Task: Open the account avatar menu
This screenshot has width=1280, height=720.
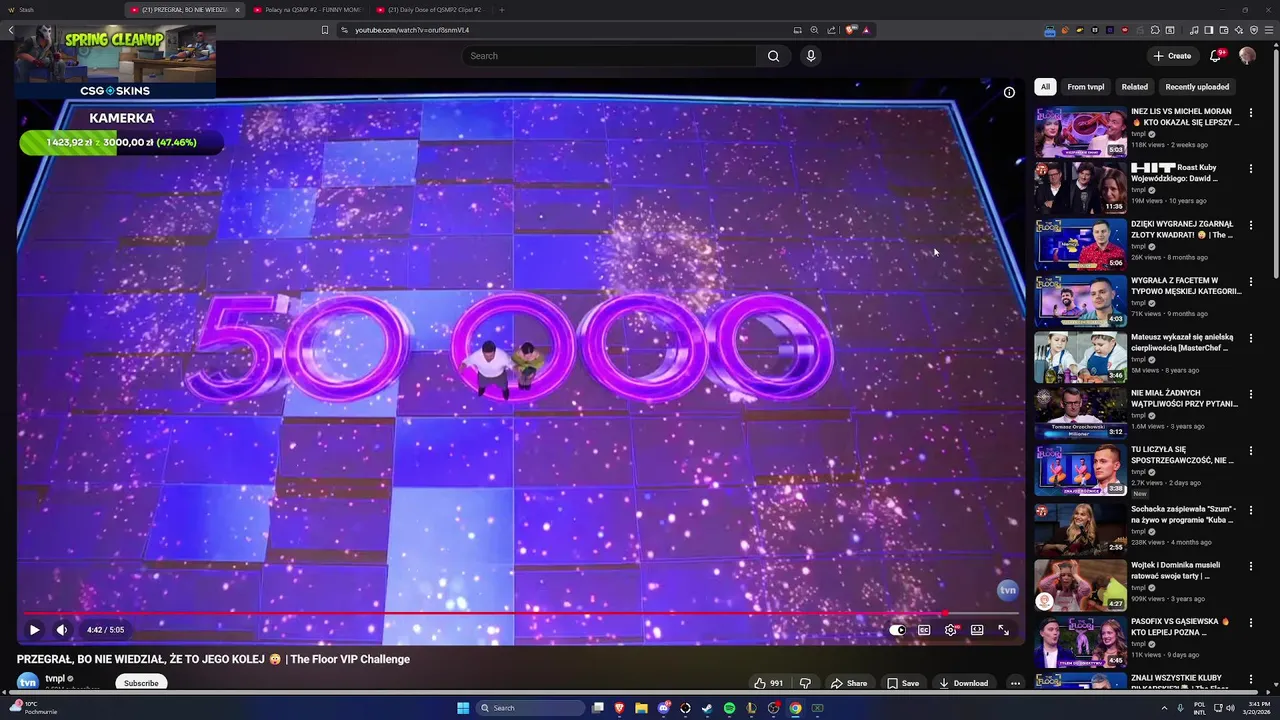Action: coord(1247,56)
